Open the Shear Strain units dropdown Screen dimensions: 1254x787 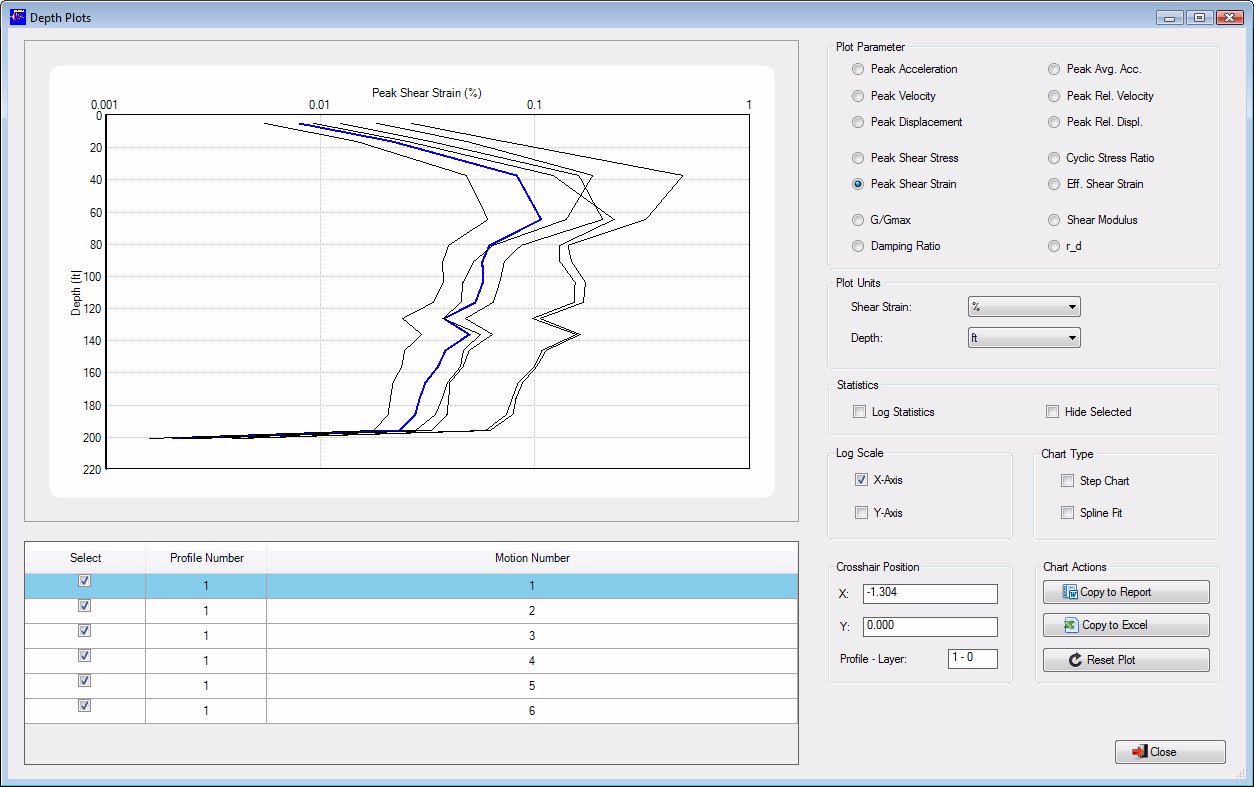coord(1024,307)
